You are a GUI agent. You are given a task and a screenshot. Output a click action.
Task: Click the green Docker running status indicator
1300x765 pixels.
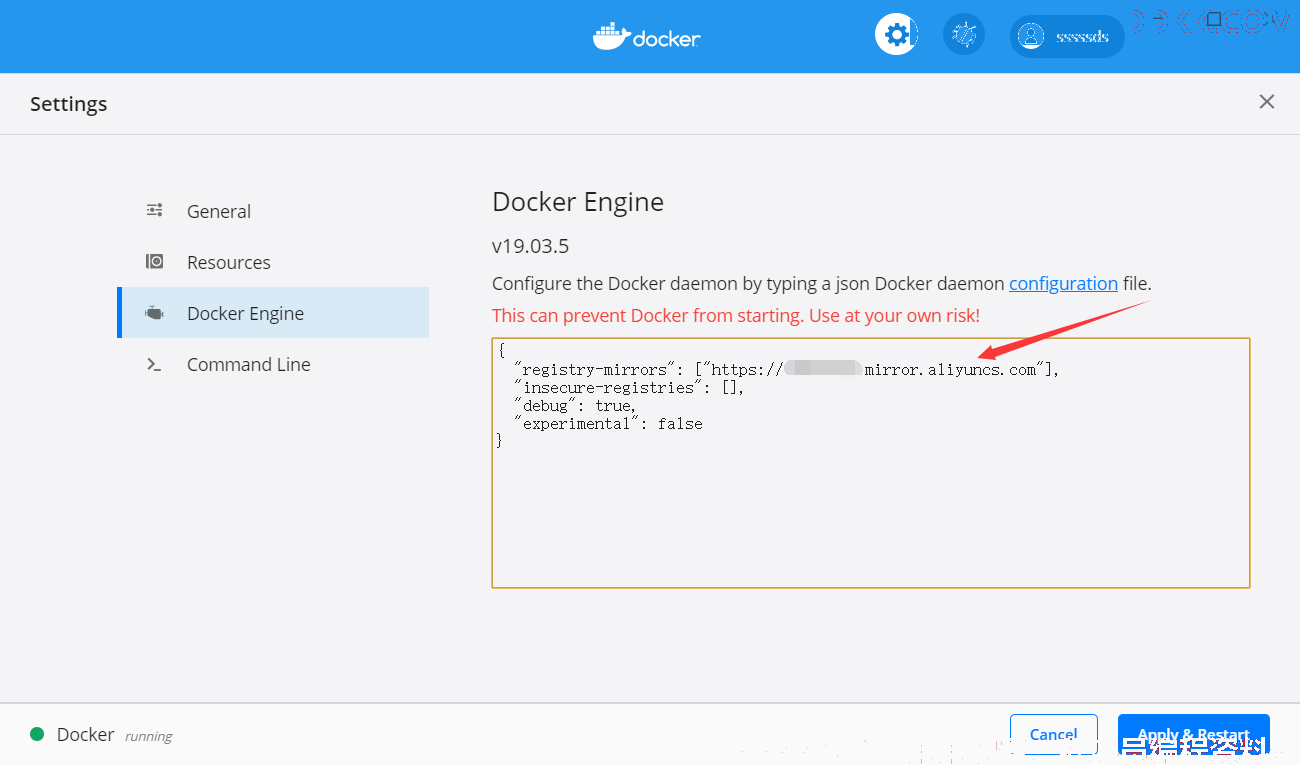coord(37,734)
